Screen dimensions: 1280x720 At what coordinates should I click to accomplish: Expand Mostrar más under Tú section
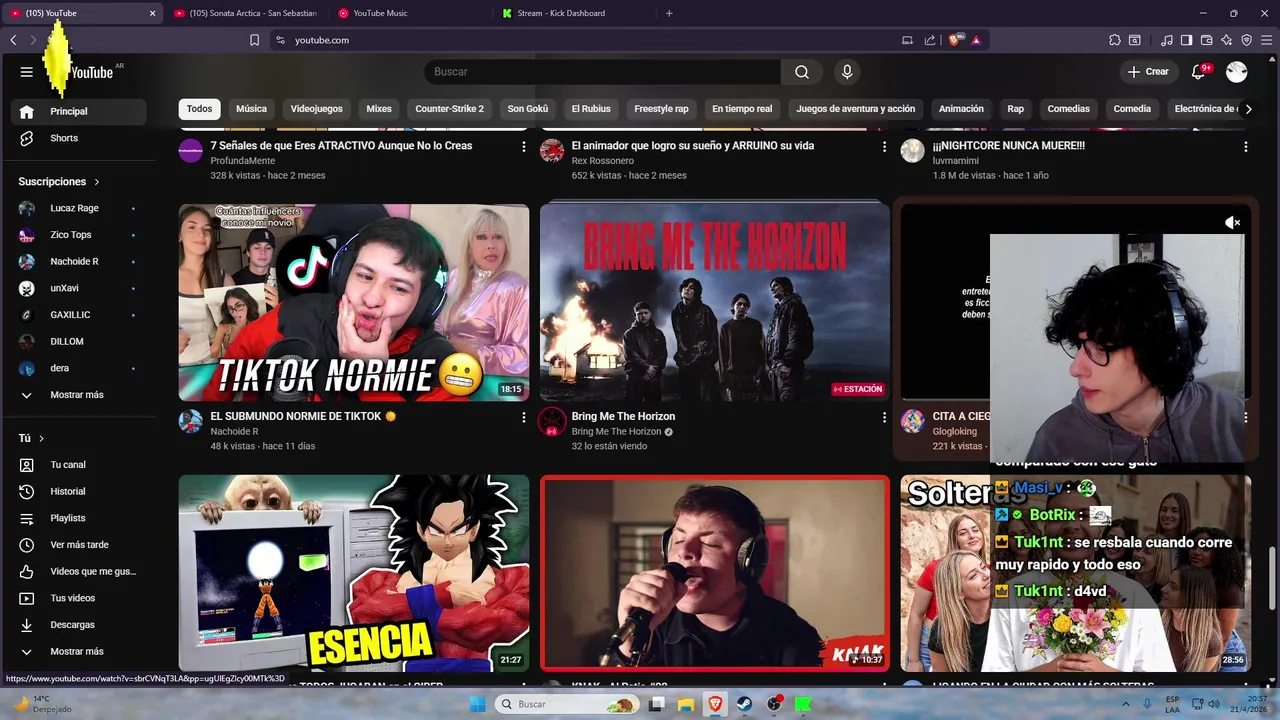[x=78, y=651]
